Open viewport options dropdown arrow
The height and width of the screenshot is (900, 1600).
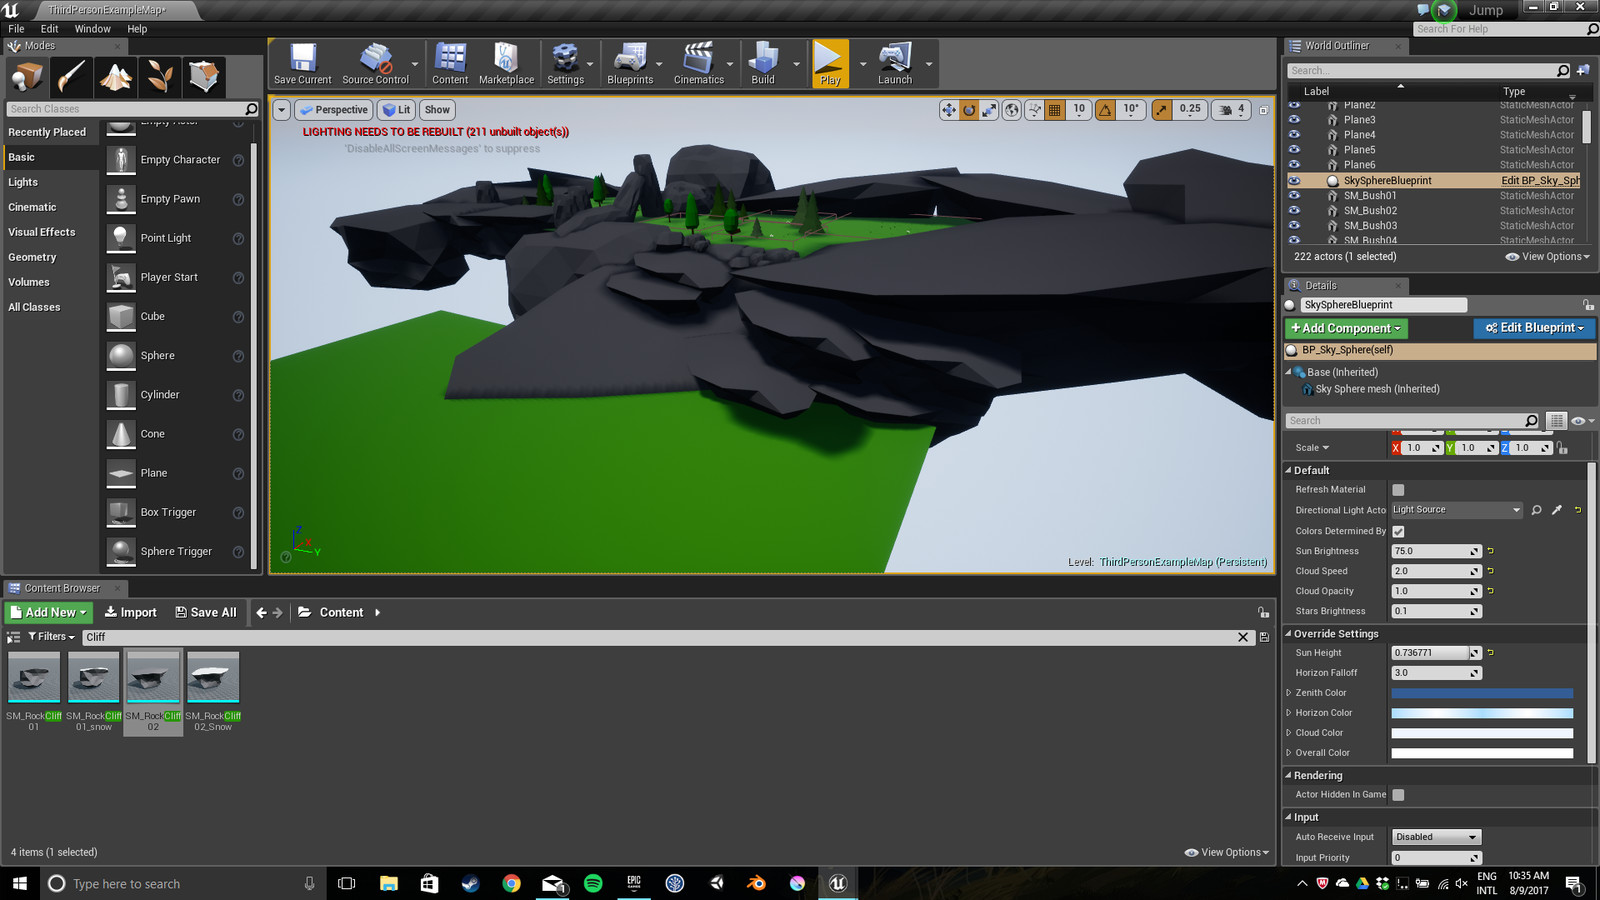282,110
